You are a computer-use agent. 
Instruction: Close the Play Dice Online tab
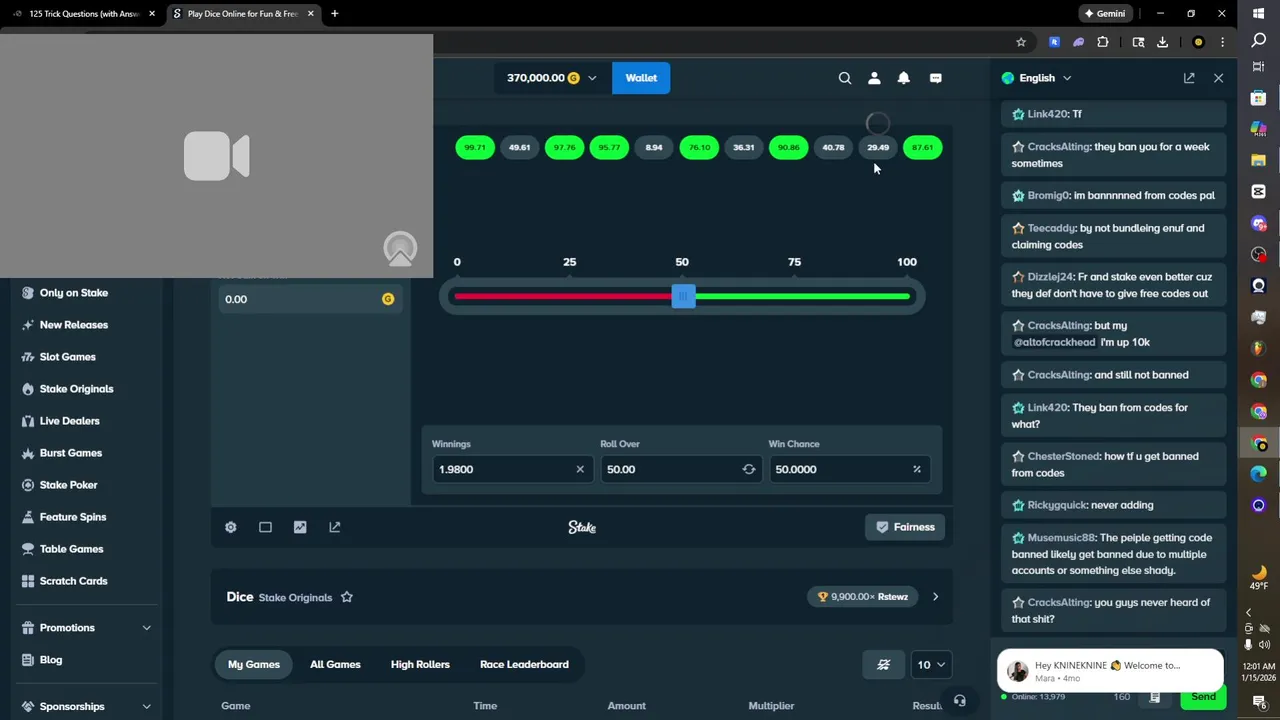(310, 13)
